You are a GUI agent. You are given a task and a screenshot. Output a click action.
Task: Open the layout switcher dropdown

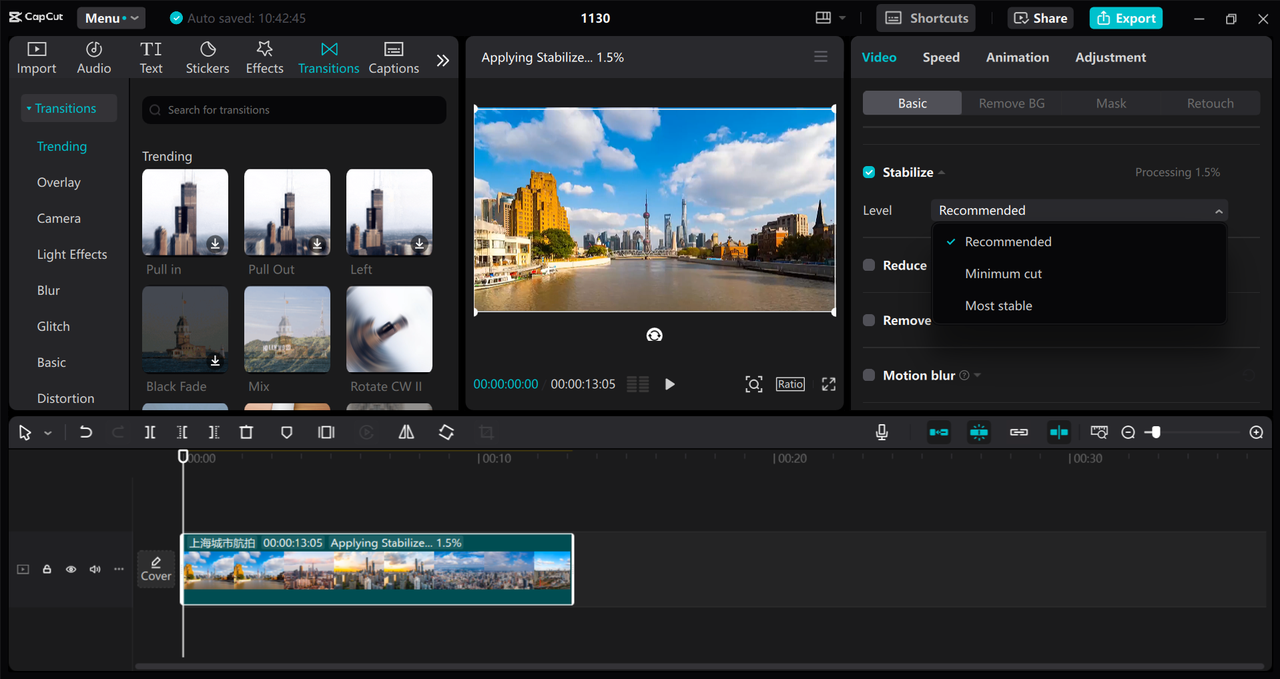pos(830,18)
